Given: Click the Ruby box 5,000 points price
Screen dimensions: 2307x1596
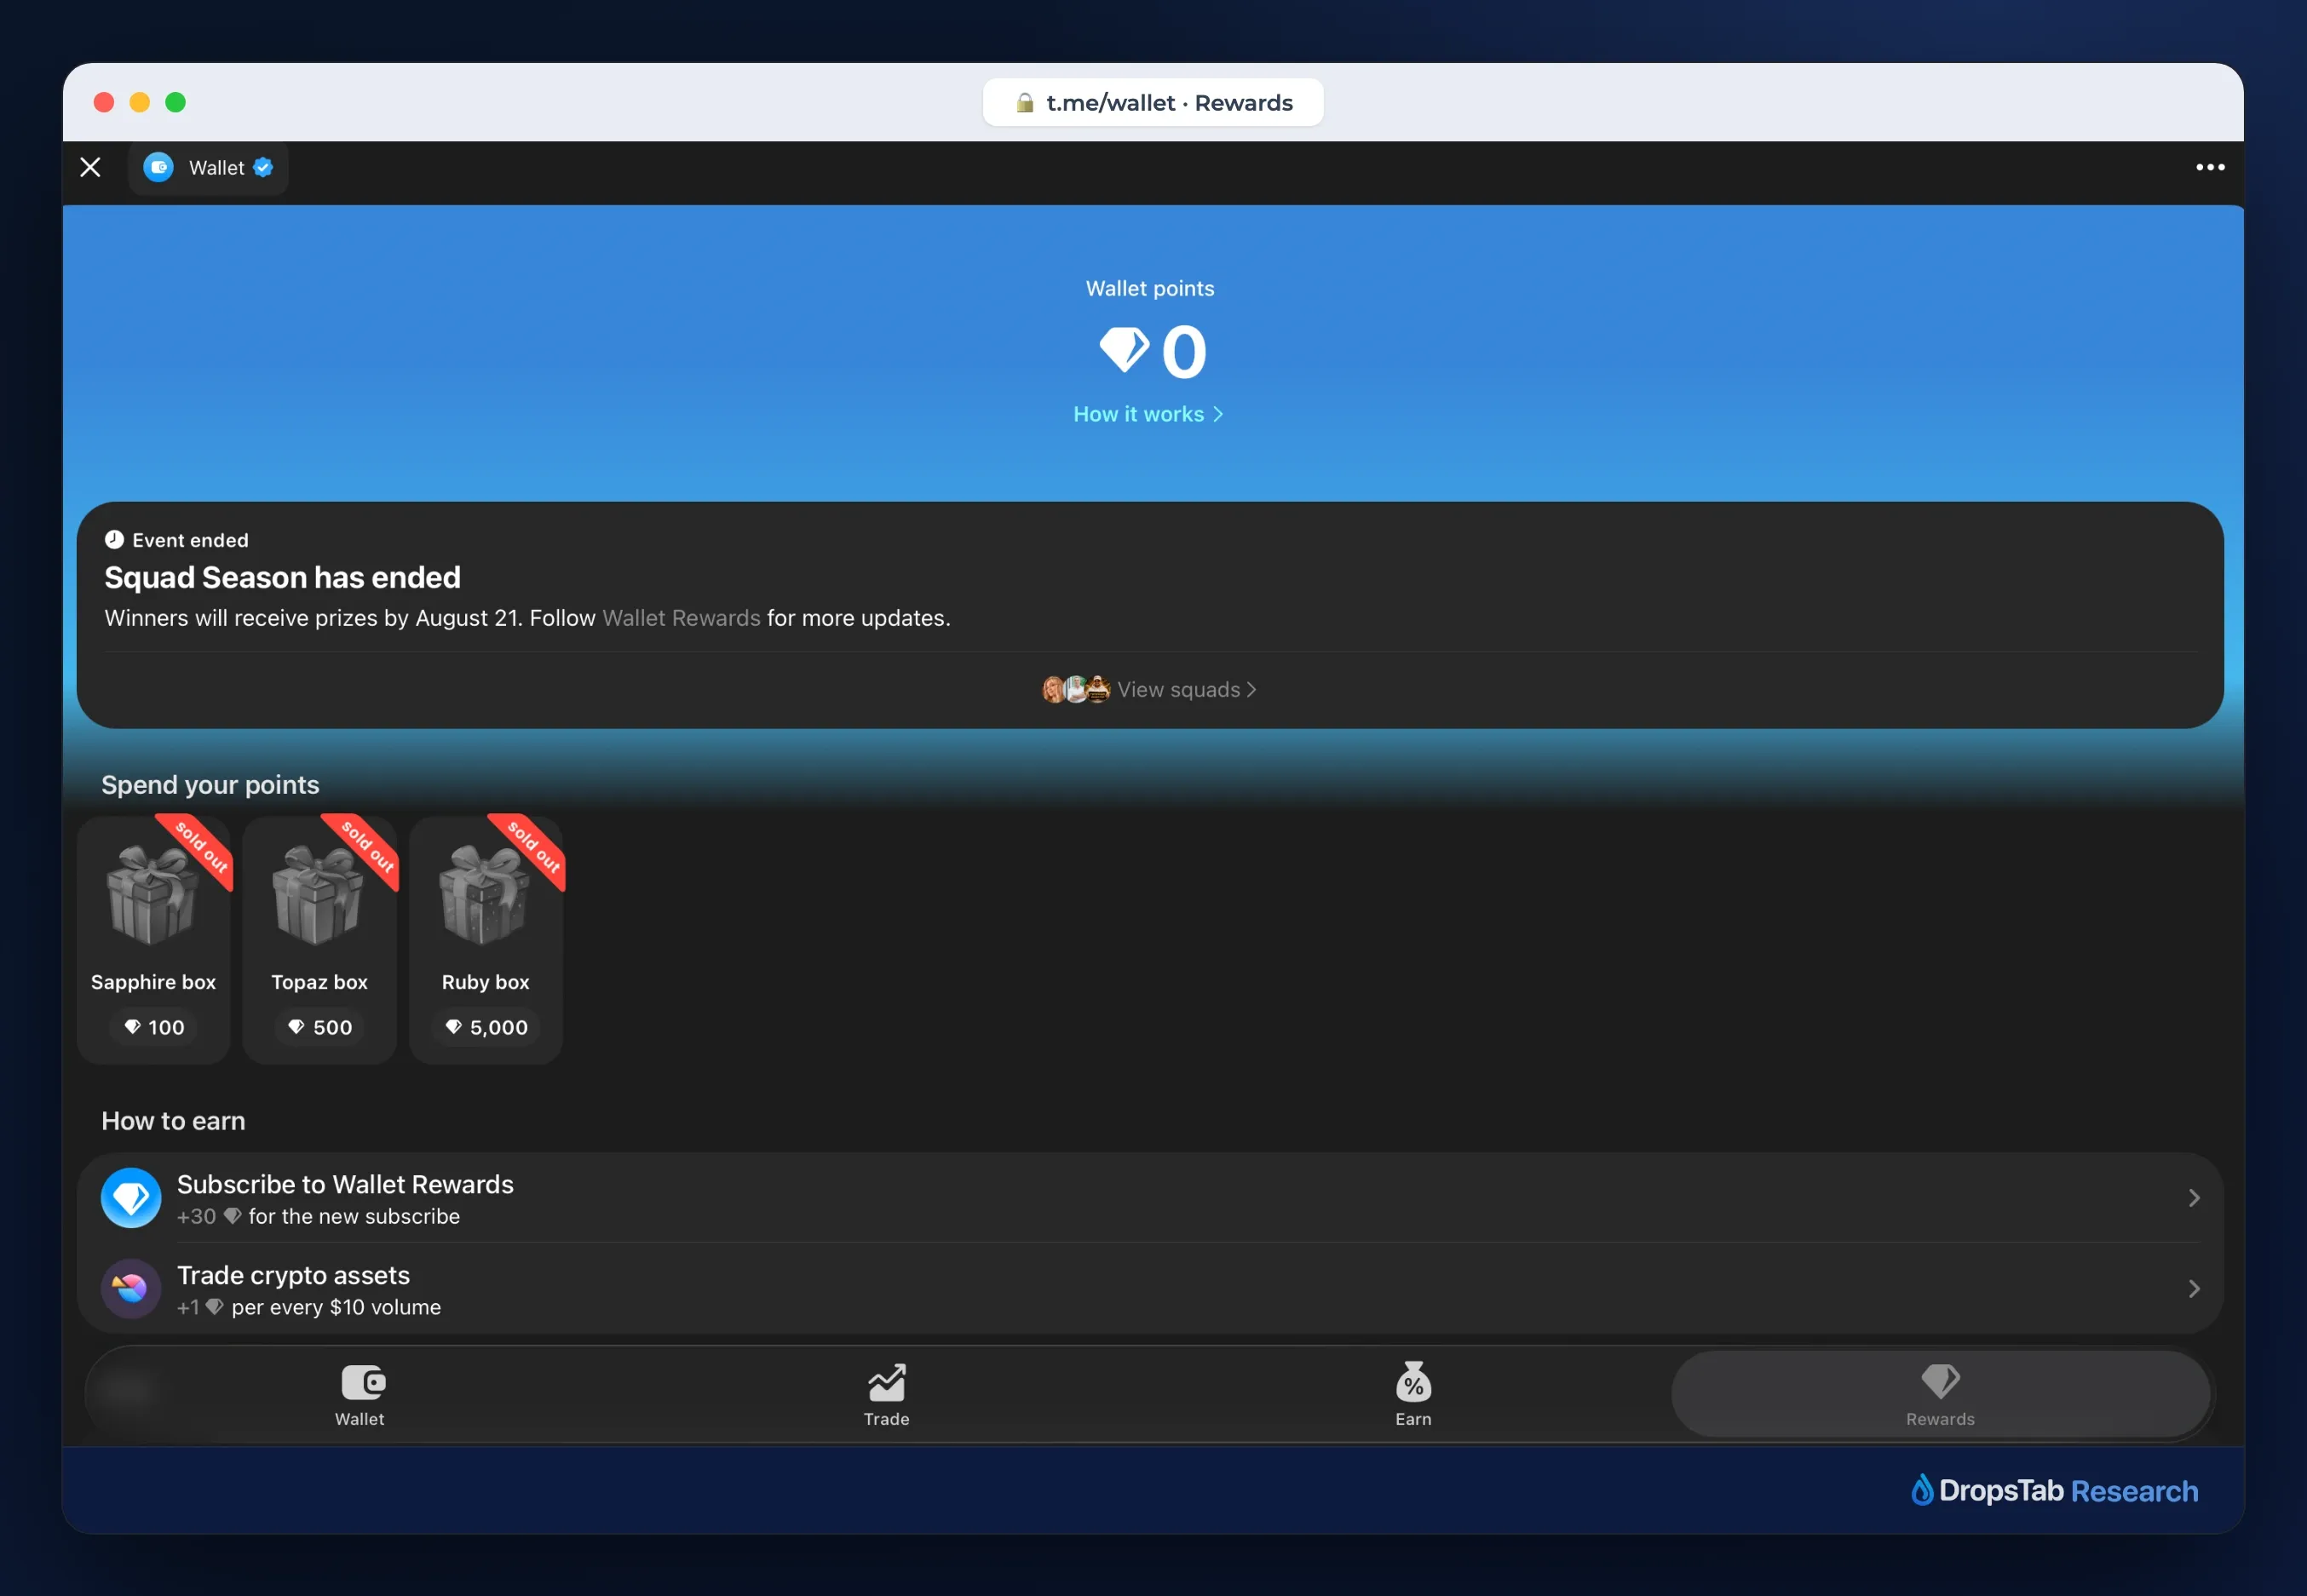Looking at the screenshot, I should [x=486, y=1027].
